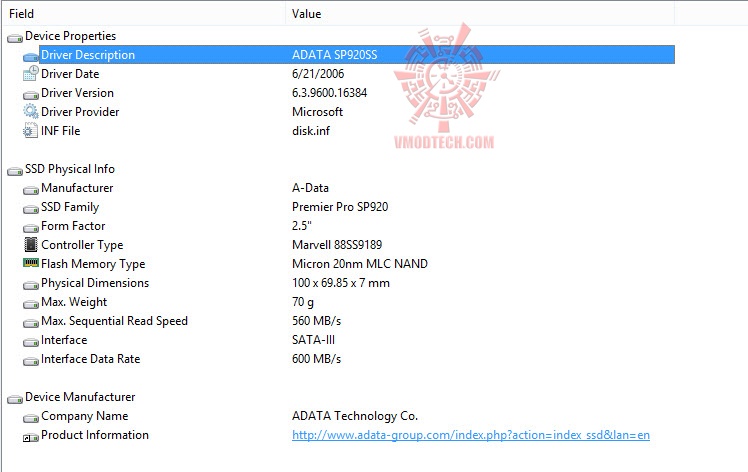Image resolution: width=748 pixels, height=472 pixels.
Task: Click the Device Manufacturer group icon
Action: click(x=15, y=399)
